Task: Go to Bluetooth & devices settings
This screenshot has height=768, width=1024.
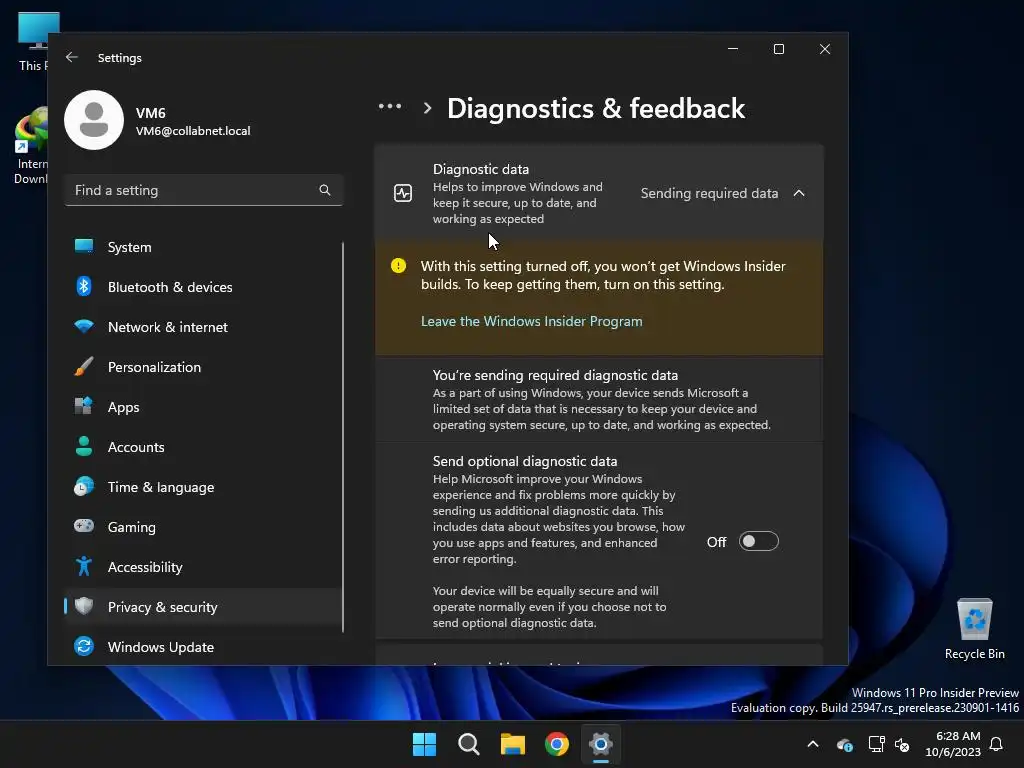Action: [203, 287]
